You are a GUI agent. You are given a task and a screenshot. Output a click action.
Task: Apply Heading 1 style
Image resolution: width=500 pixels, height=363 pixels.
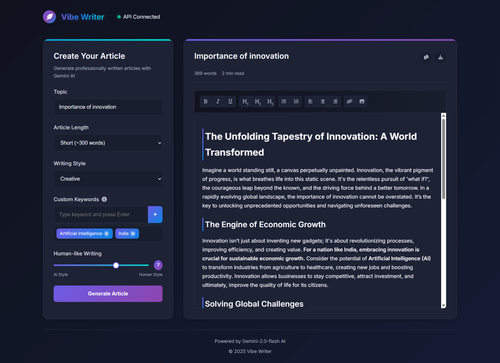click(245, 101)
